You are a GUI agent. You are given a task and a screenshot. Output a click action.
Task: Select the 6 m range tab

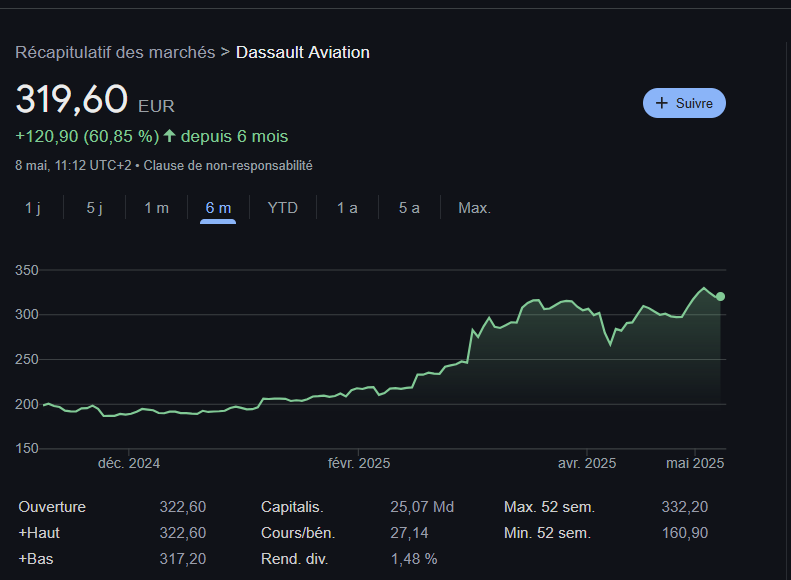coord(218,208)
